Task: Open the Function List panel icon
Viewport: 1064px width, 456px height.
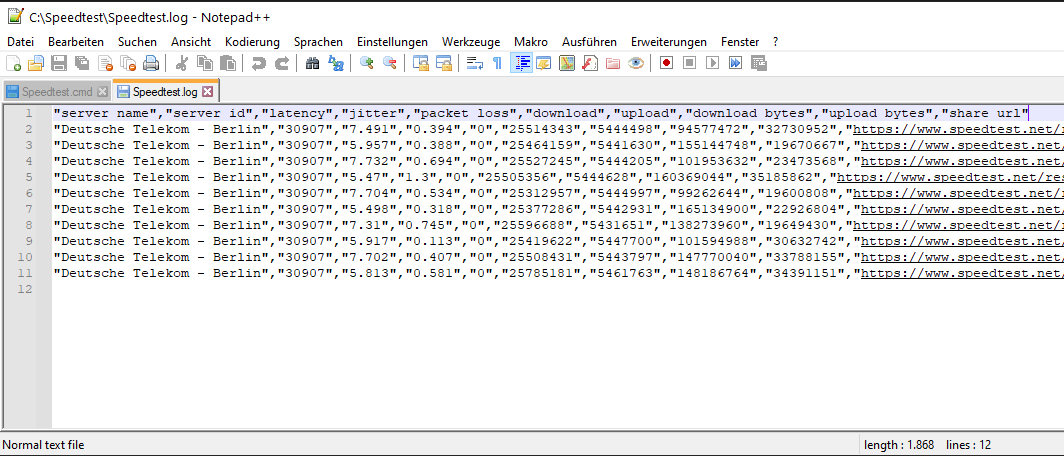Action: (x=590, y=64)
